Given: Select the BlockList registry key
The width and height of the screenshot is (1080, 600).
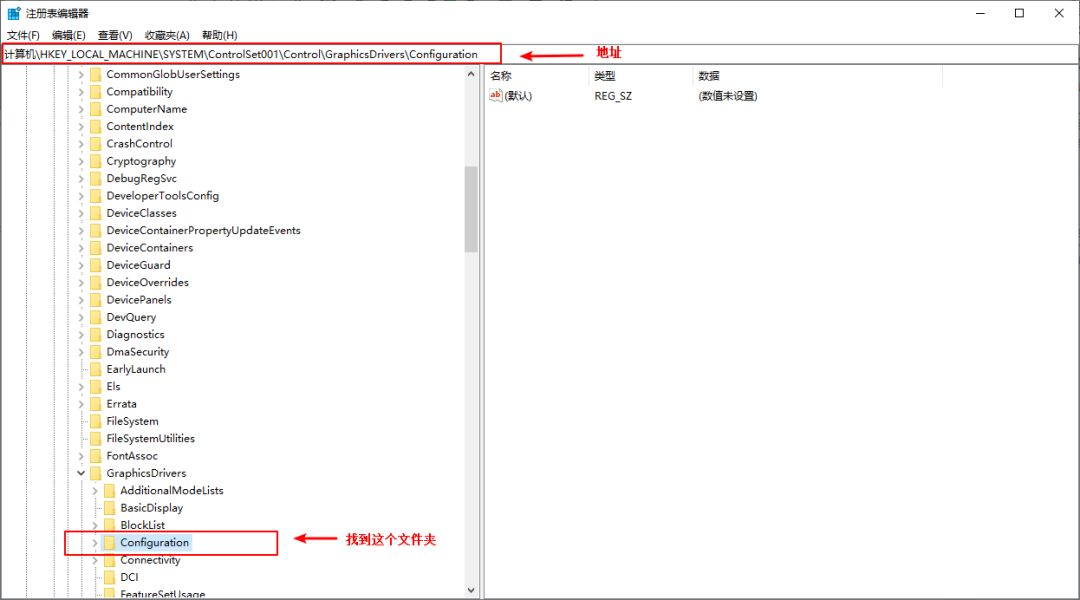Looking at the screenshot, I should [145, 524].
